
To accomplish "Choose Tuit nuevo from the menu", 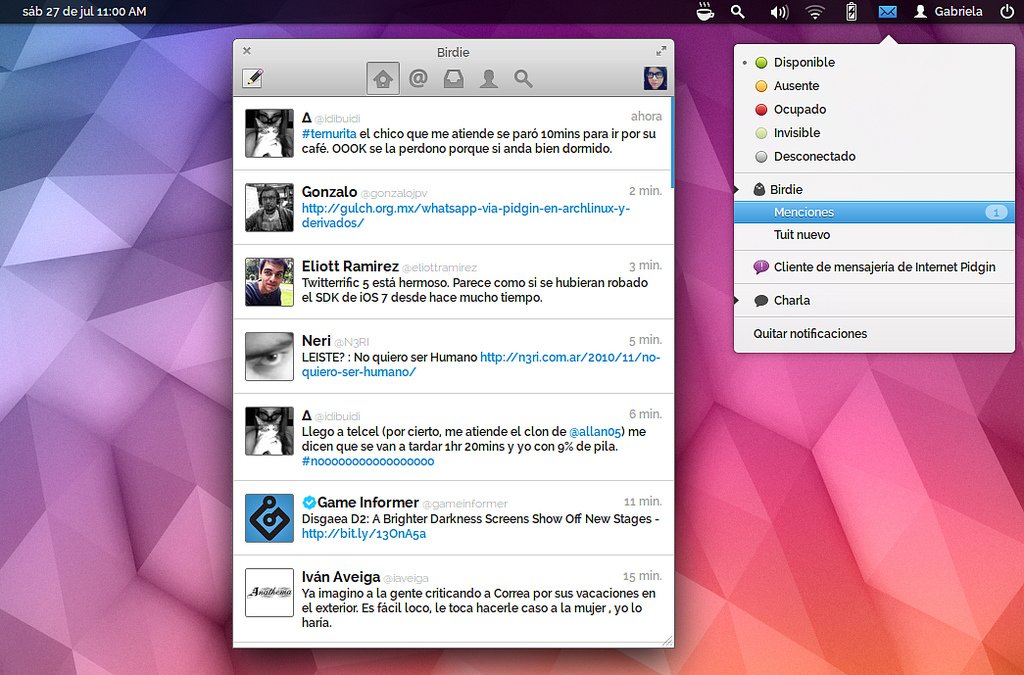I will tap(801, 235).
